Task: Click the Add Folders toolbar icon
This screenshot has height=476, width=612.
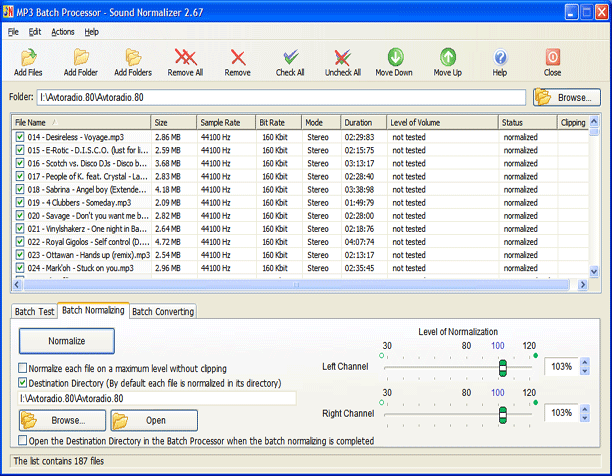Action: click(x=133, y=62)
